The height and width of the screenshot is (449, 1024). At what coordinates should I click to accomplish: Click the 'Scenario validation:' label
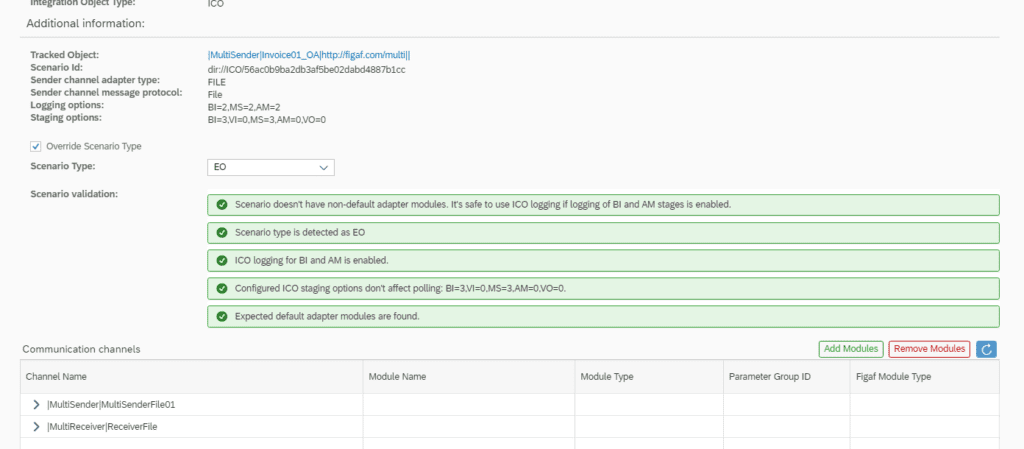[74, 194]
